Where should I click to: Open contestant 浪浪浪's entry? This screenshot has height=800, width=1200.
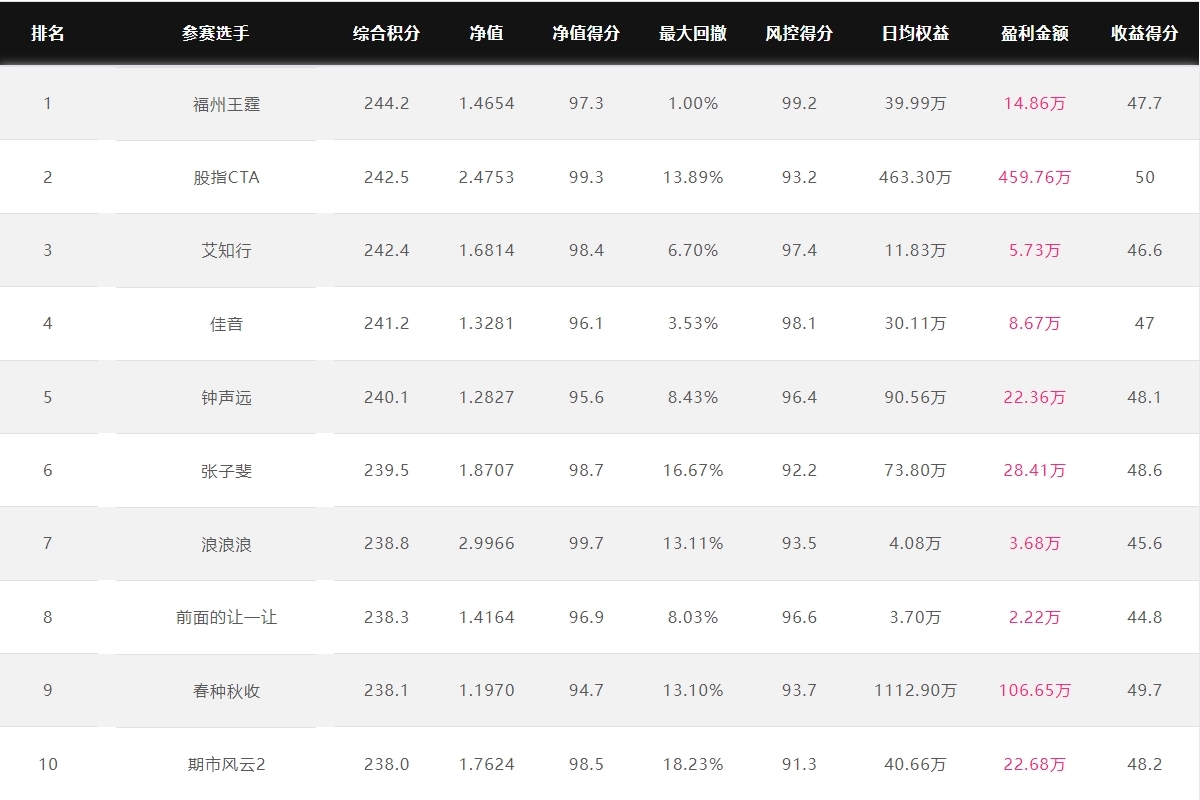tap(226, 544)
